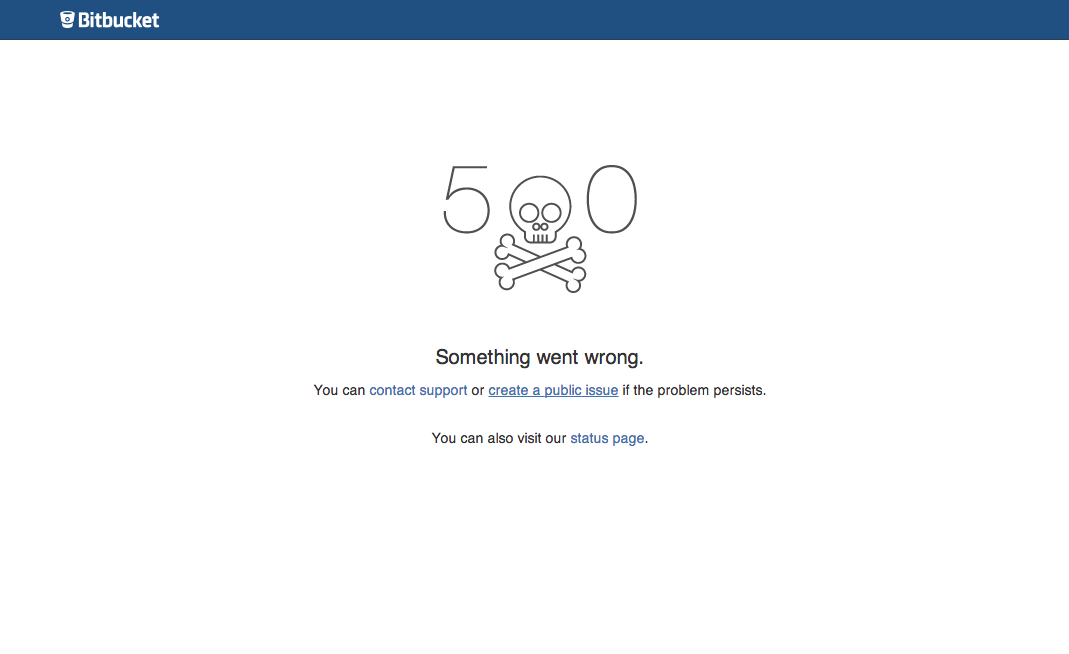Viewport: 1069px width, 654px height.
Task: Click the large digit 5 in the error graphic
Action: click(x=466, y=199)
